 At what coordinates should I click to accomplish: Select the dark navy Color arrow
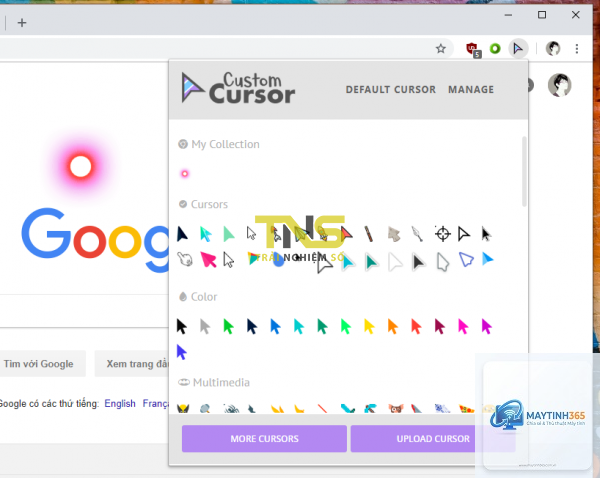252,326
